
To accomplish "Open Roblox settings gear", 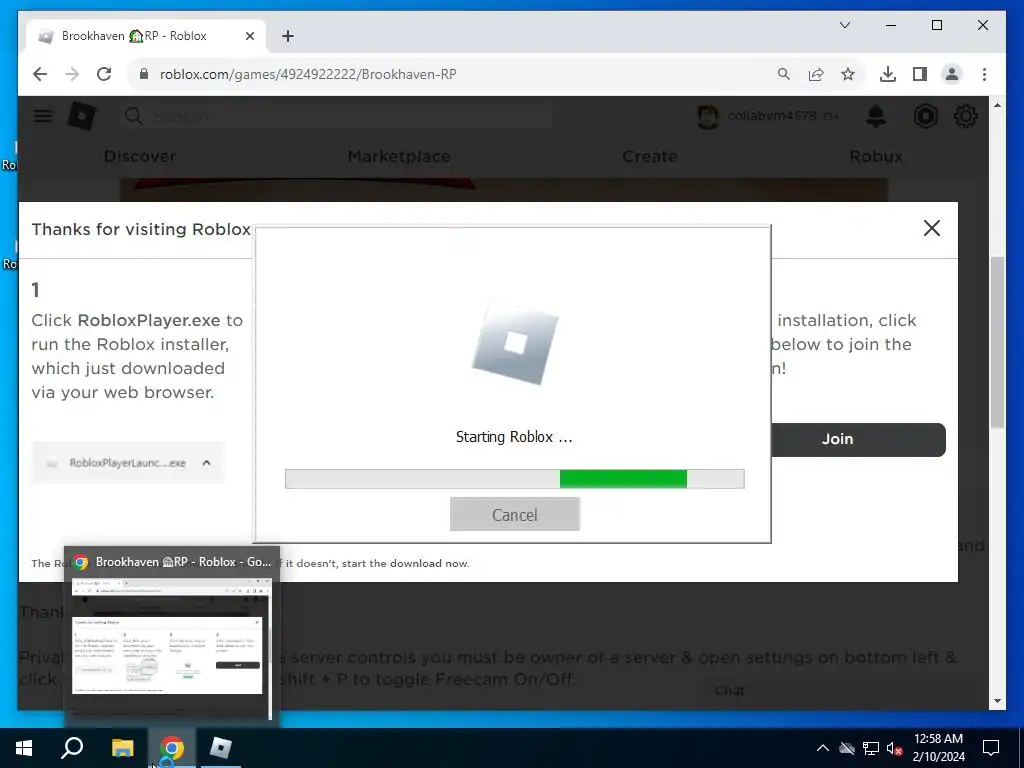I will pos(966,116).
